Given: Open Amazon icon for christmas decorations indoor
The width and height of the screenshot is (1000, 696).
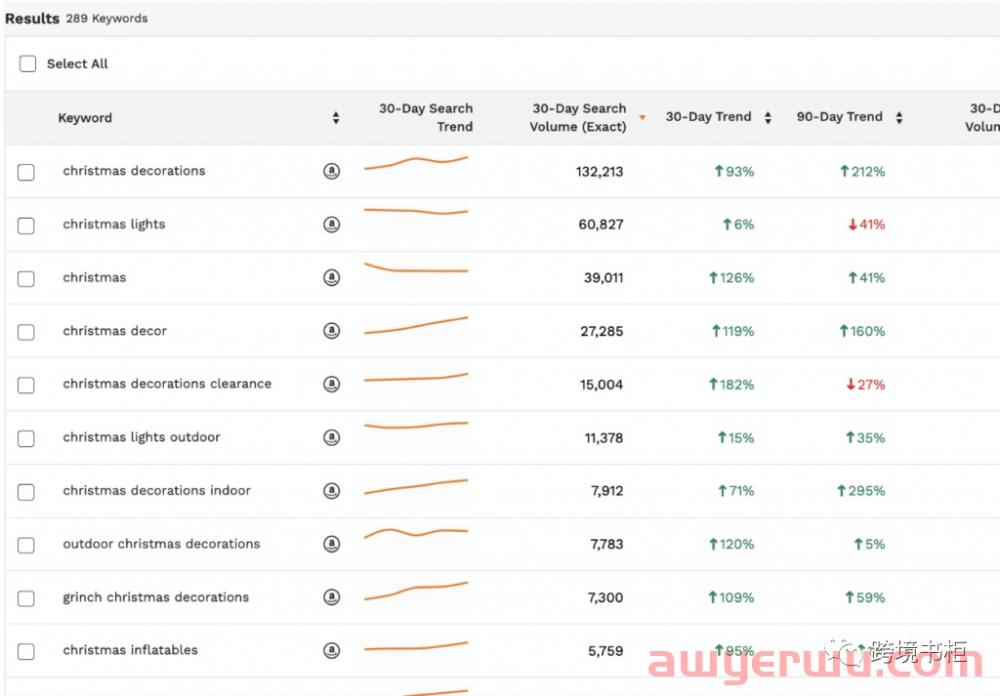Looking at the screenshot, I should point(332,491).
